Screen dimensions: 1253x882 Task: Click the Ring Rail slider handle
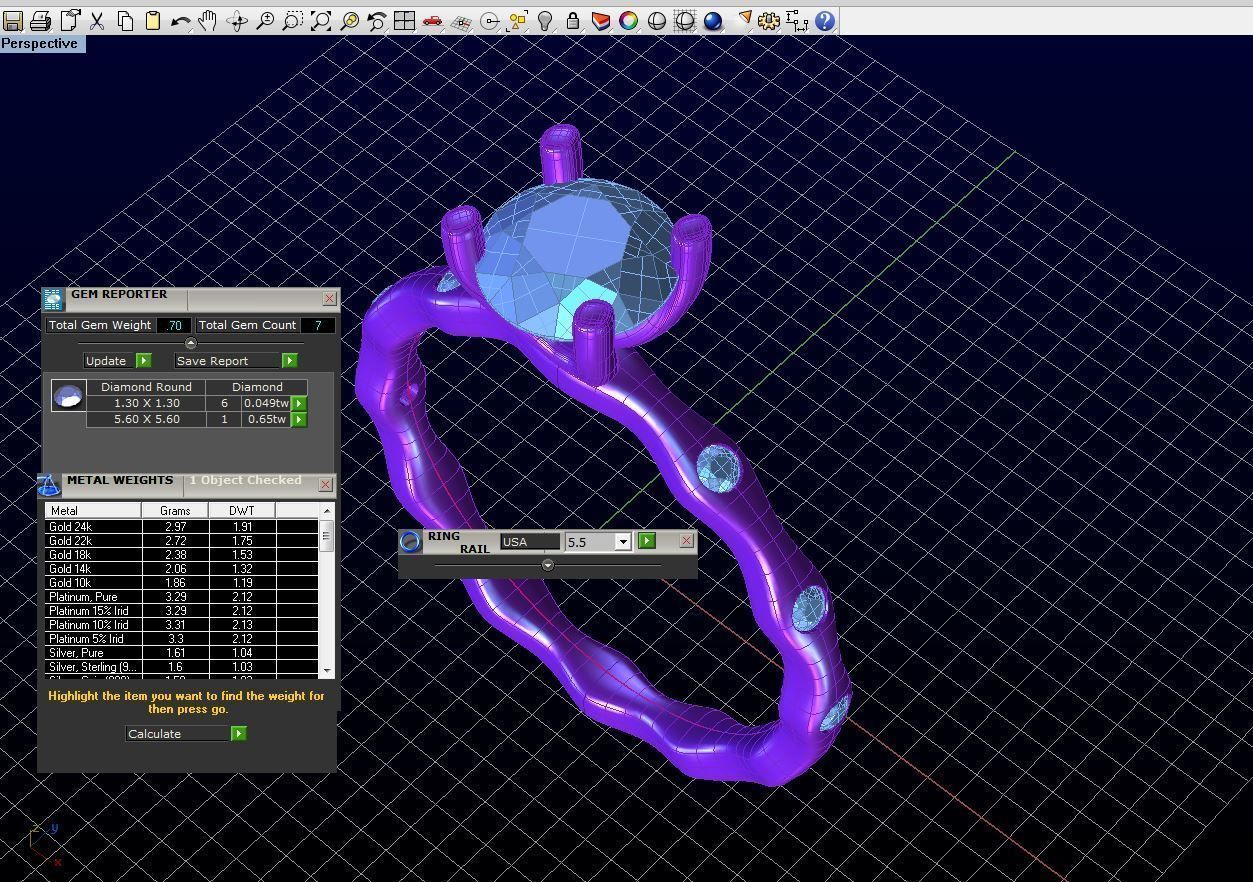pos(547,565)
